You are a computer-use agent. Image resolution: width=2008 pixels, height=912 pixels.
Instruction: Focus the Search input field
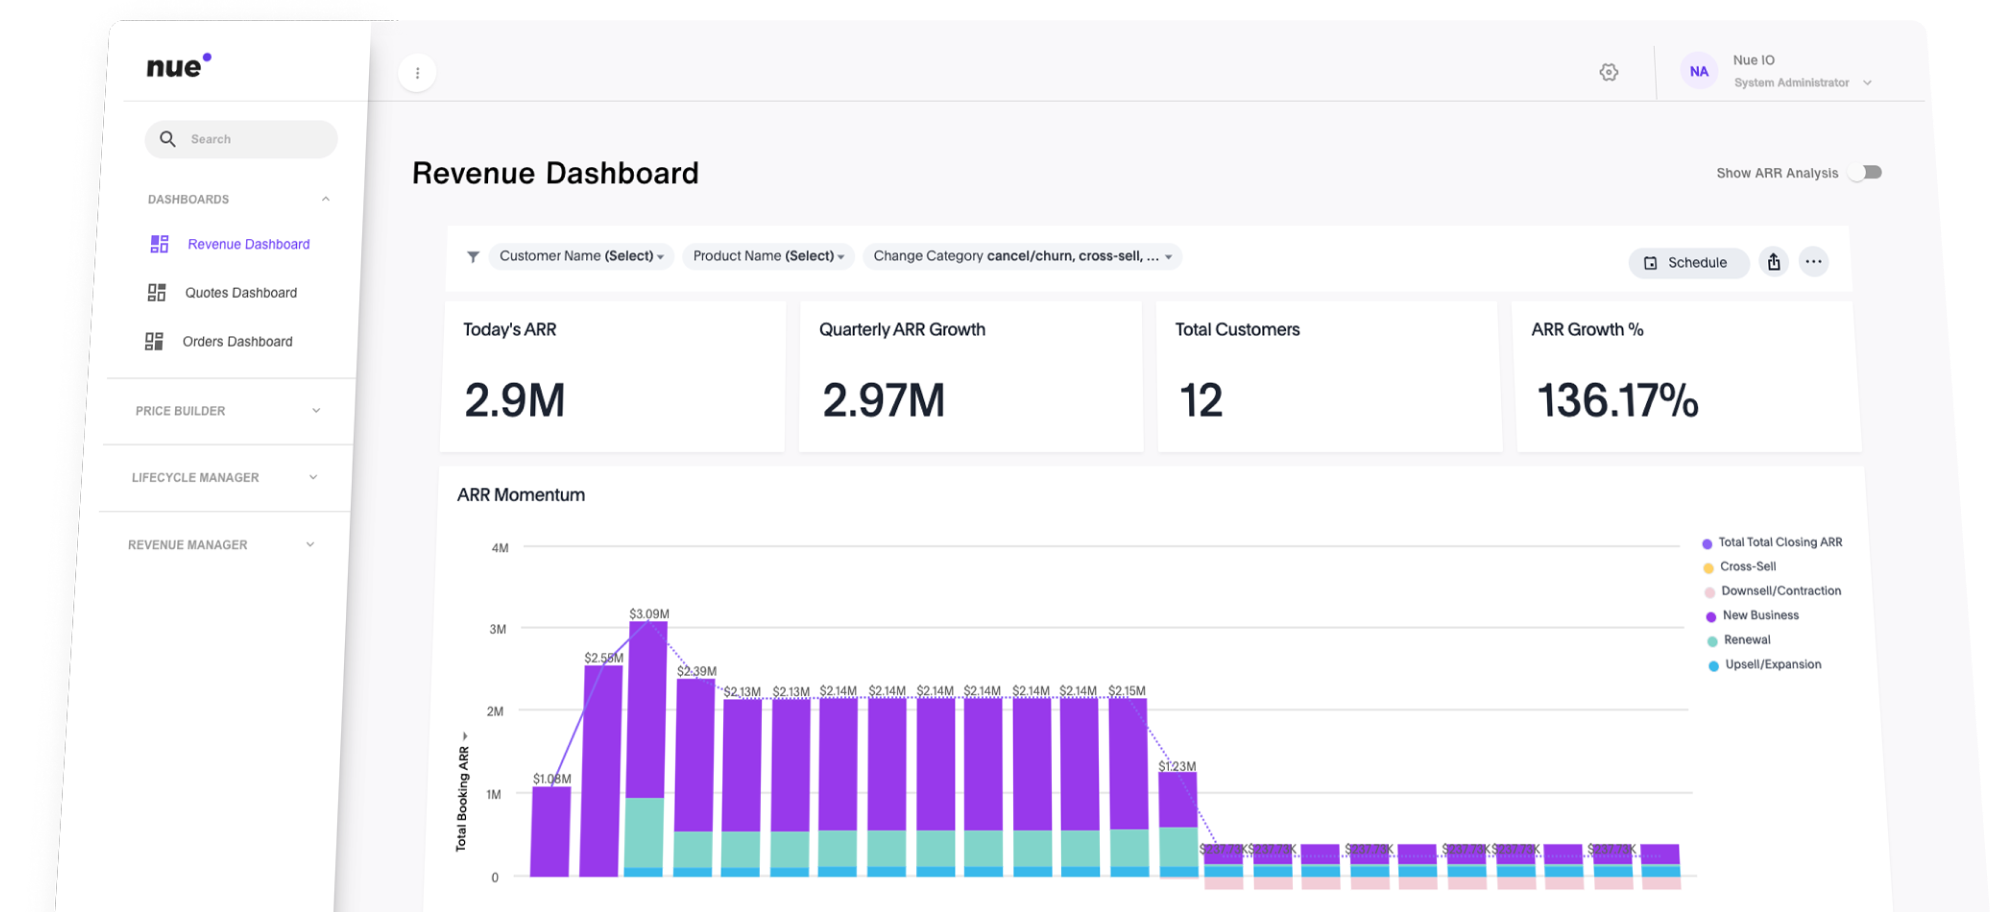click(x=255, y=139)
